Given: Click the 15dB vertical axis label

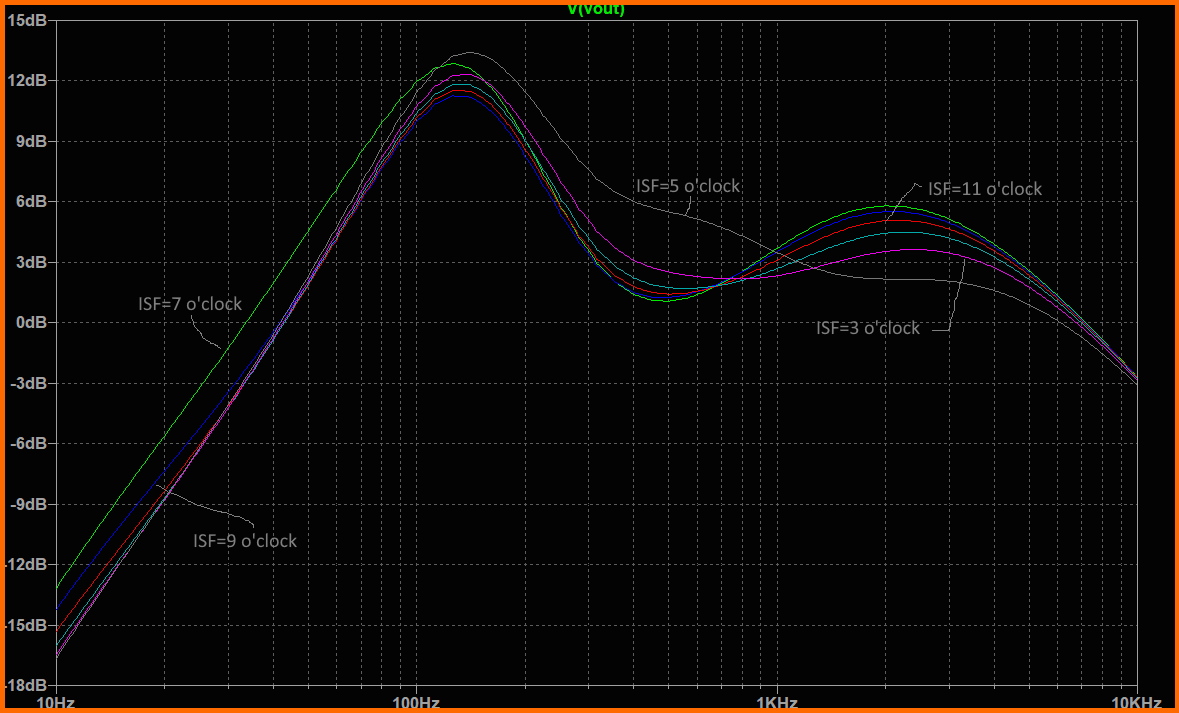Looking at the screenshot, I should [30, 20].
